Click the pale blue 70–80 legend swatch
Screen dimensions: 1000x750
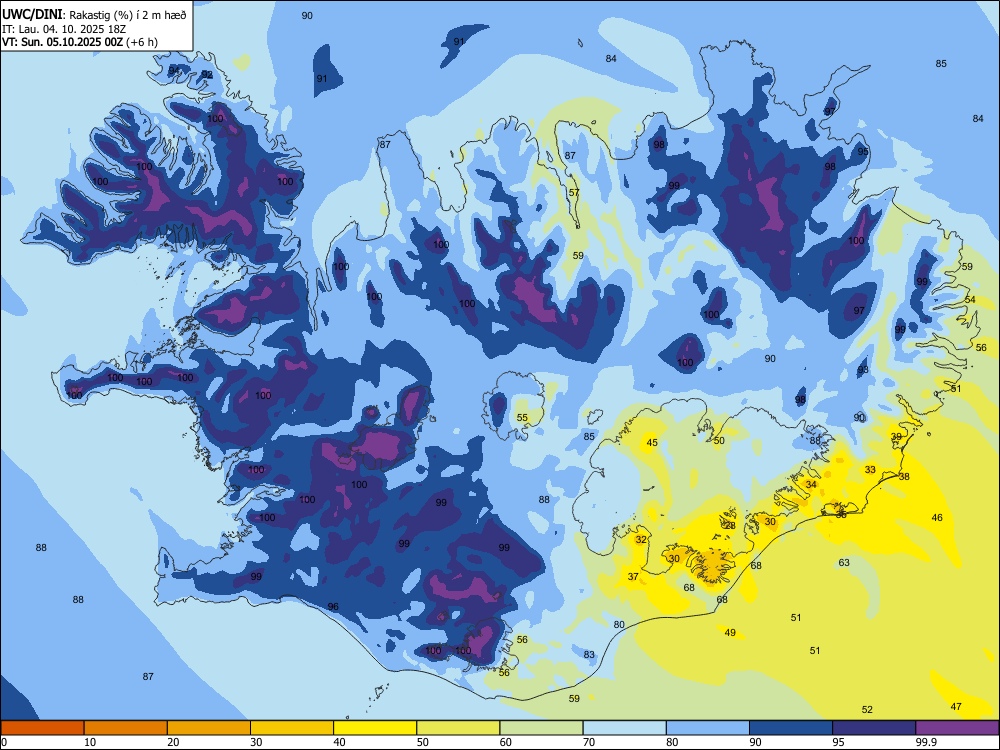point(624,728)
